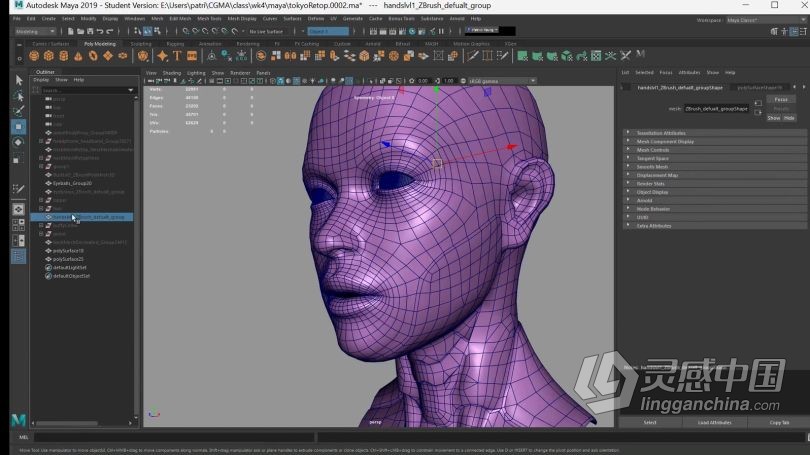Create a Polygon Torus from the shelf
810x455 pixels.
coord(93,56)
